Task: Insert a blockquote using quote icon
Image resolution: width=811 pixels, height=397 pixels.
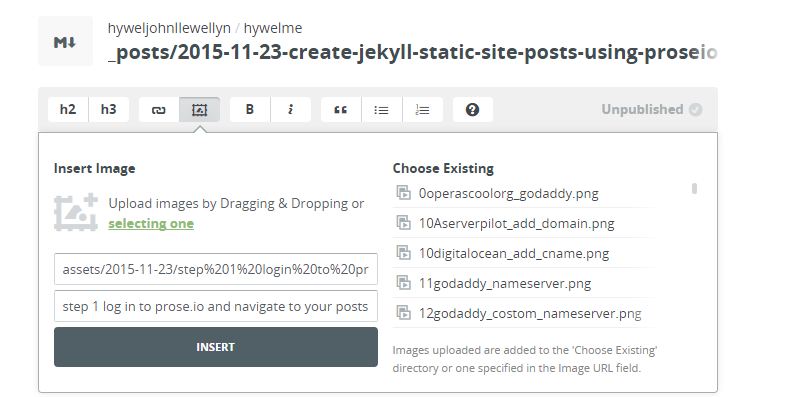Action: click(x=341, y=110)
